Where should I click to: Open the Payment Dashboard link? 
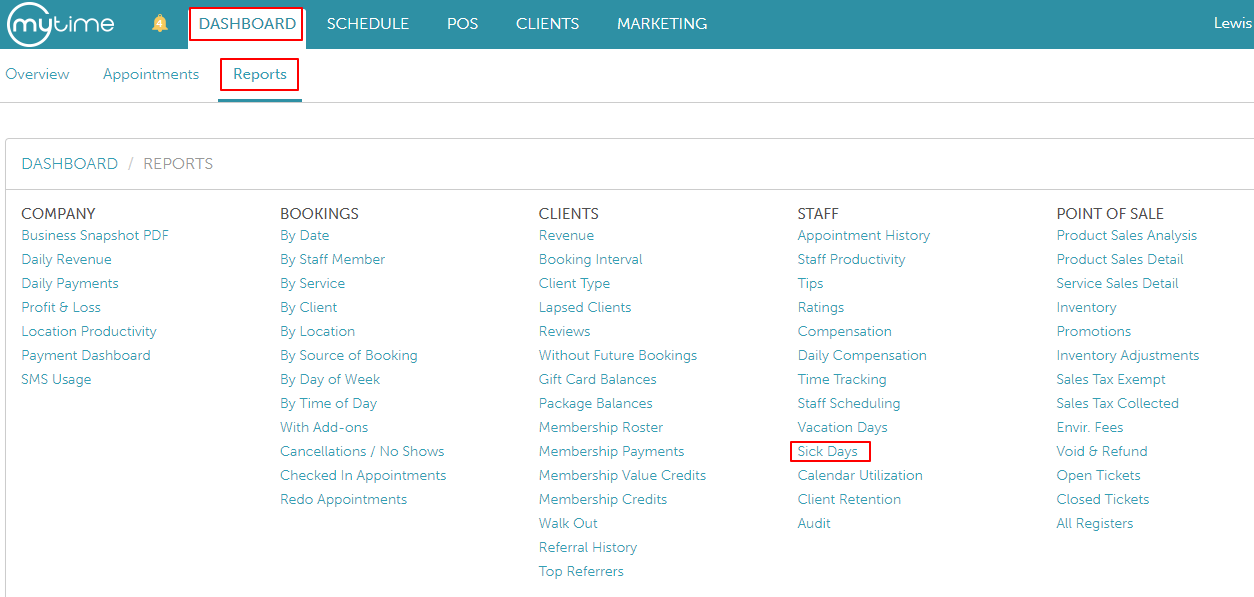86,356
